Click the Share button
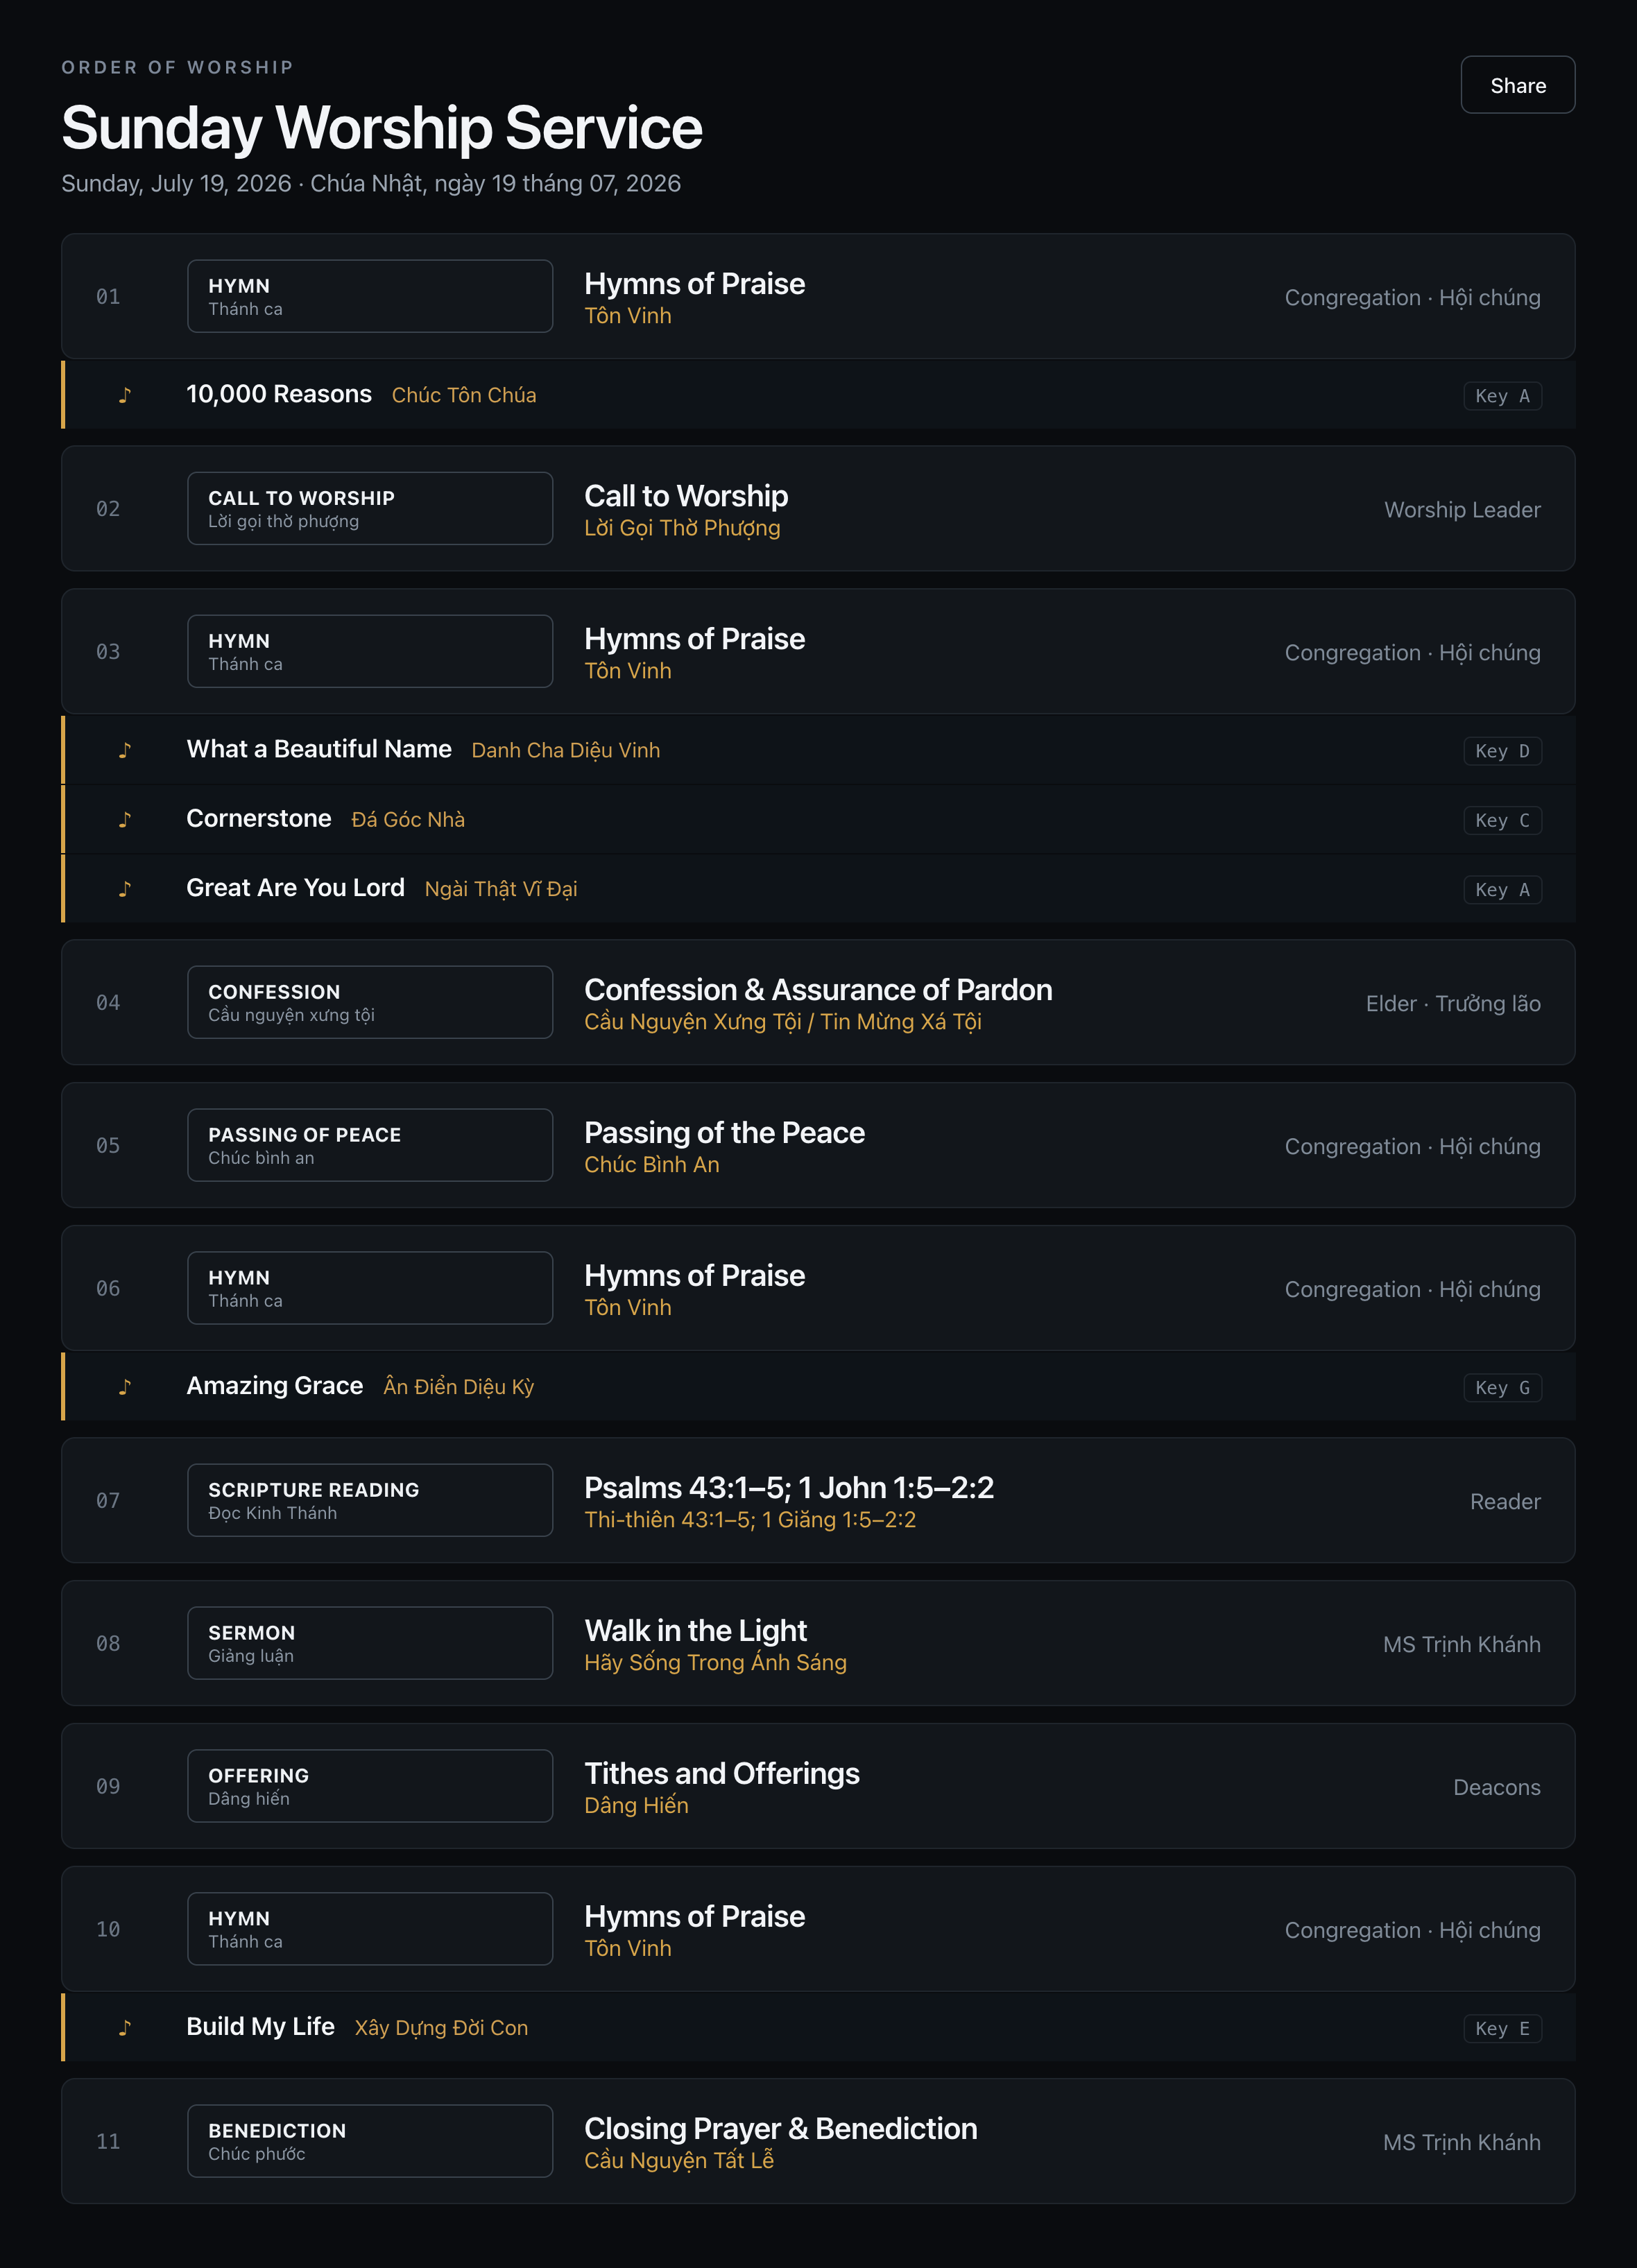Screen dimensions: 1637x2268 [1517, 85]
